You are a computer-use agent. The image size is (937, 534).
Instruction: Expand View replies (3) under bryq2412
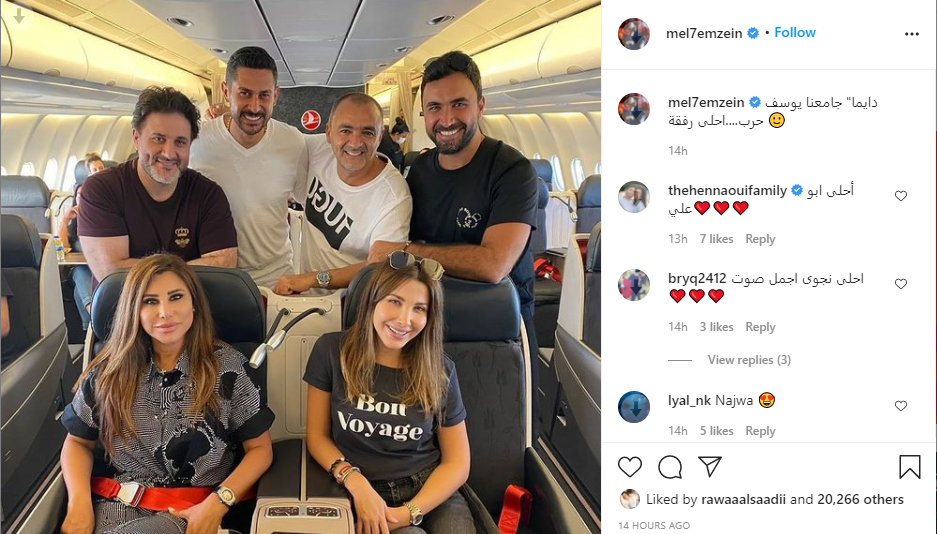[749, 360]
